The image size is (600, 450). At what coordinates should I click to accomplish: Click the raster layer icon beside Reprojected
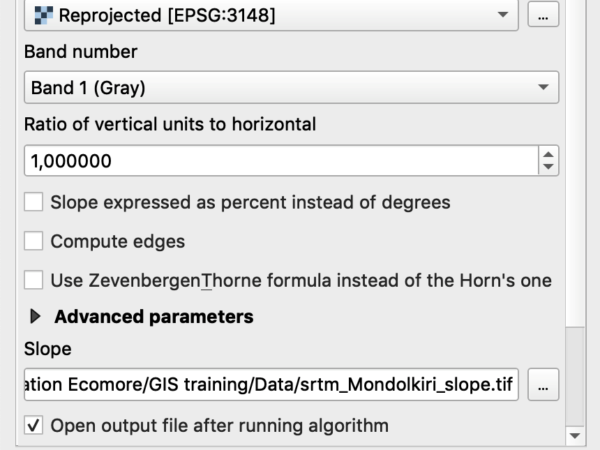point(43,16)
